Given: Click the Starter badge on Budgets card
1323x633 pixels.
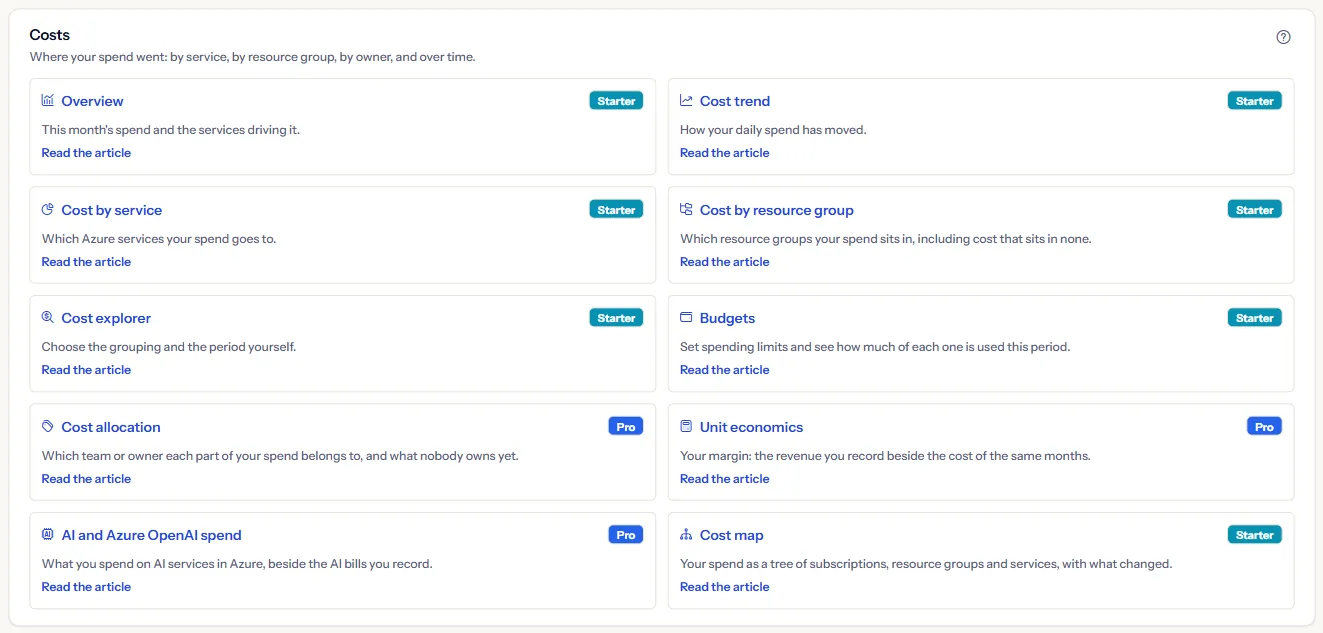Looking at the screenshot, I should (1254, 318).
